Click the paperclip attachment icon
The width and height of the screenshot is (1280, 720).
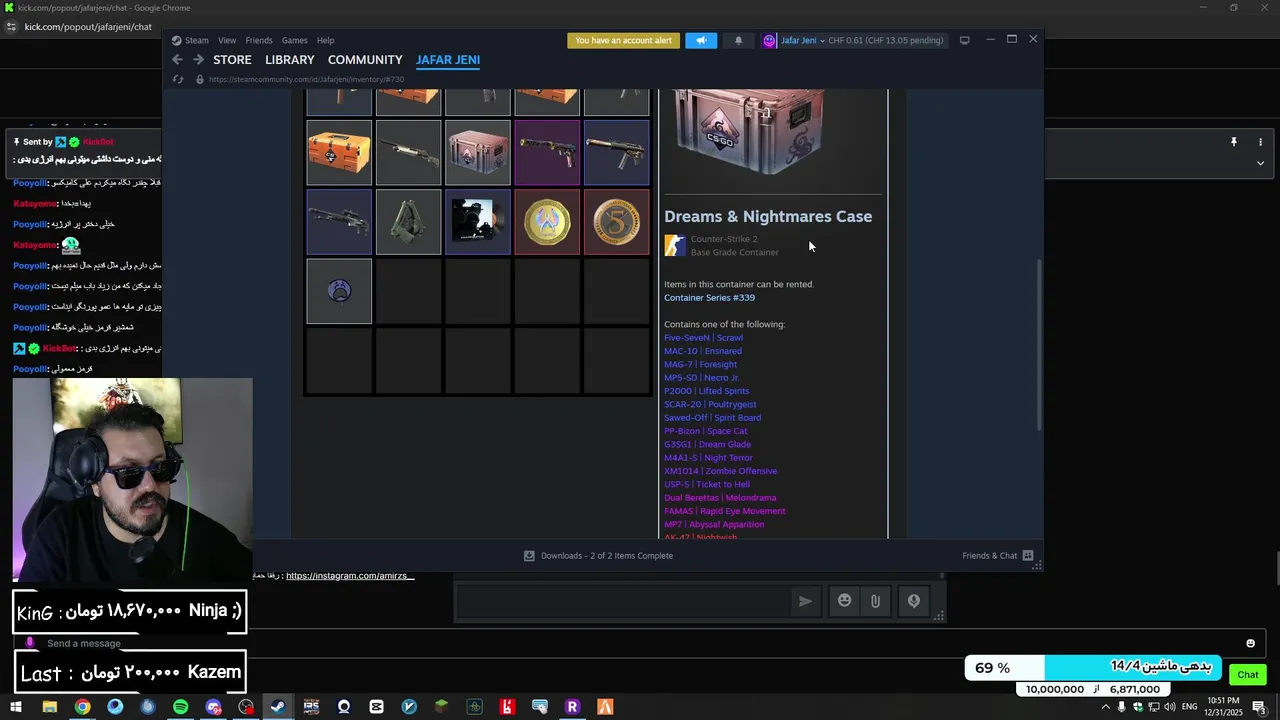coord(875,601)
